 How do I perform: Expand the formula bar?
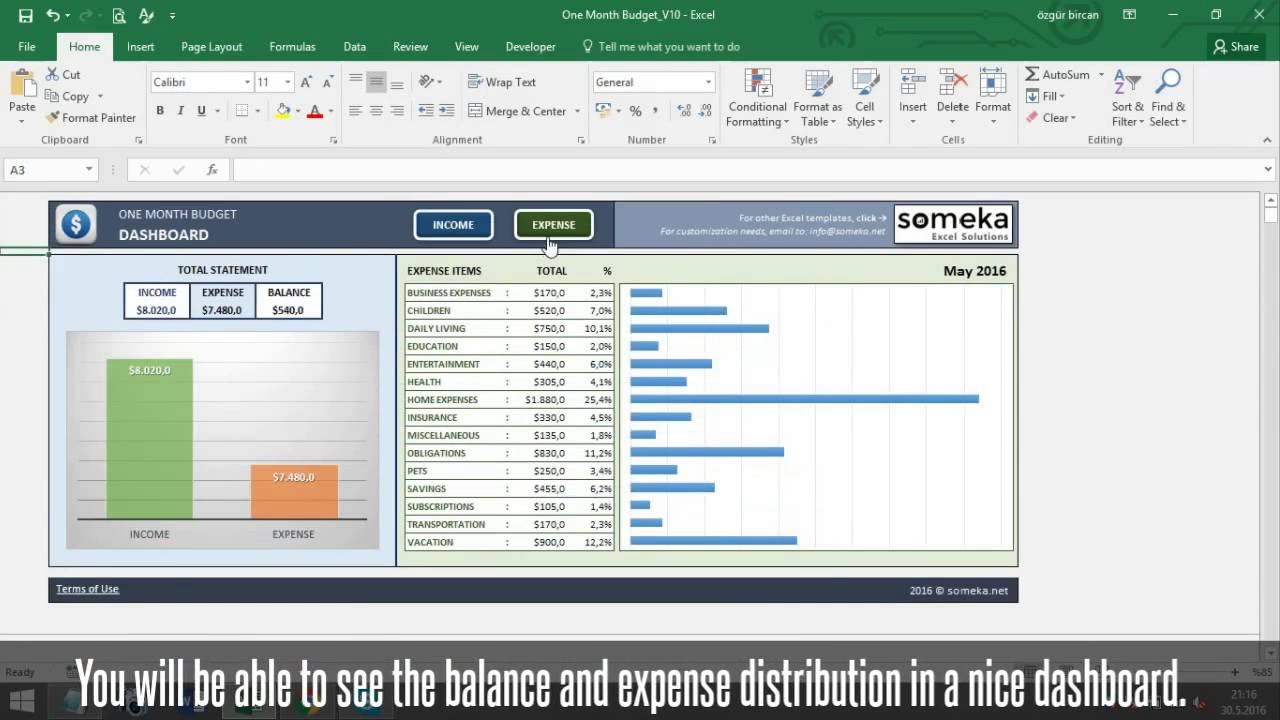pos(1268,170)
